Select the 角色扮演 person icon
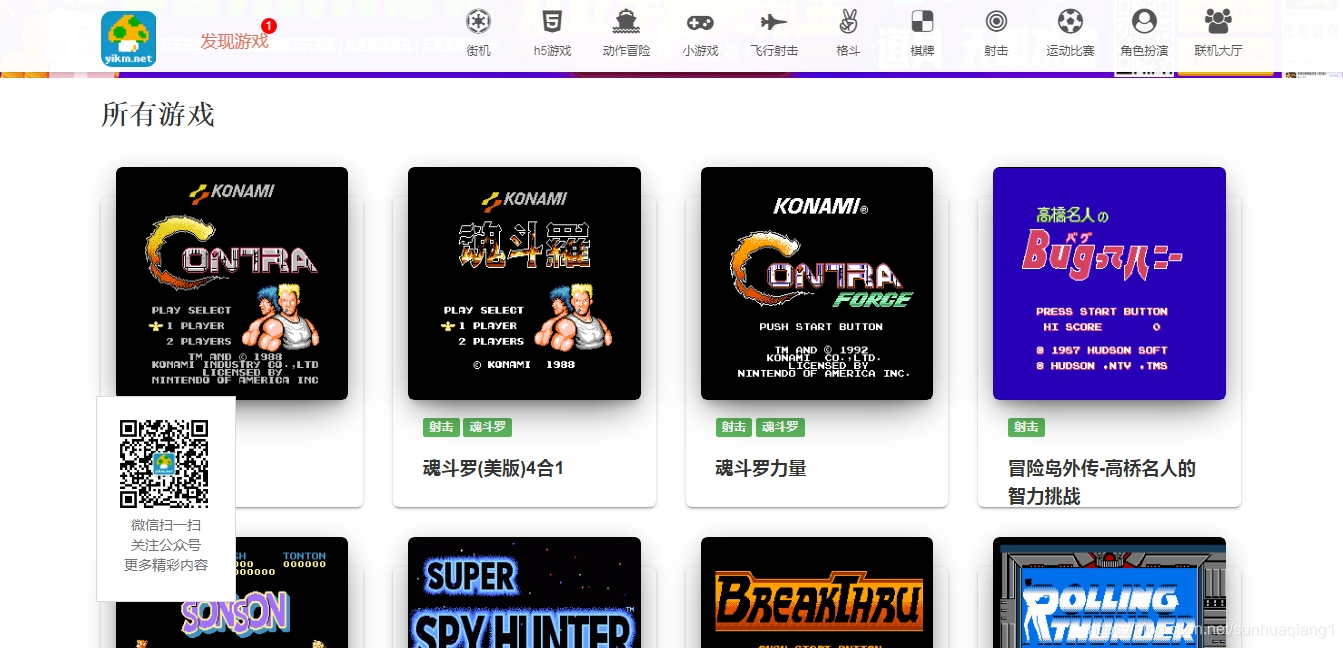The image size is (1343, 648). point(1144,21)
